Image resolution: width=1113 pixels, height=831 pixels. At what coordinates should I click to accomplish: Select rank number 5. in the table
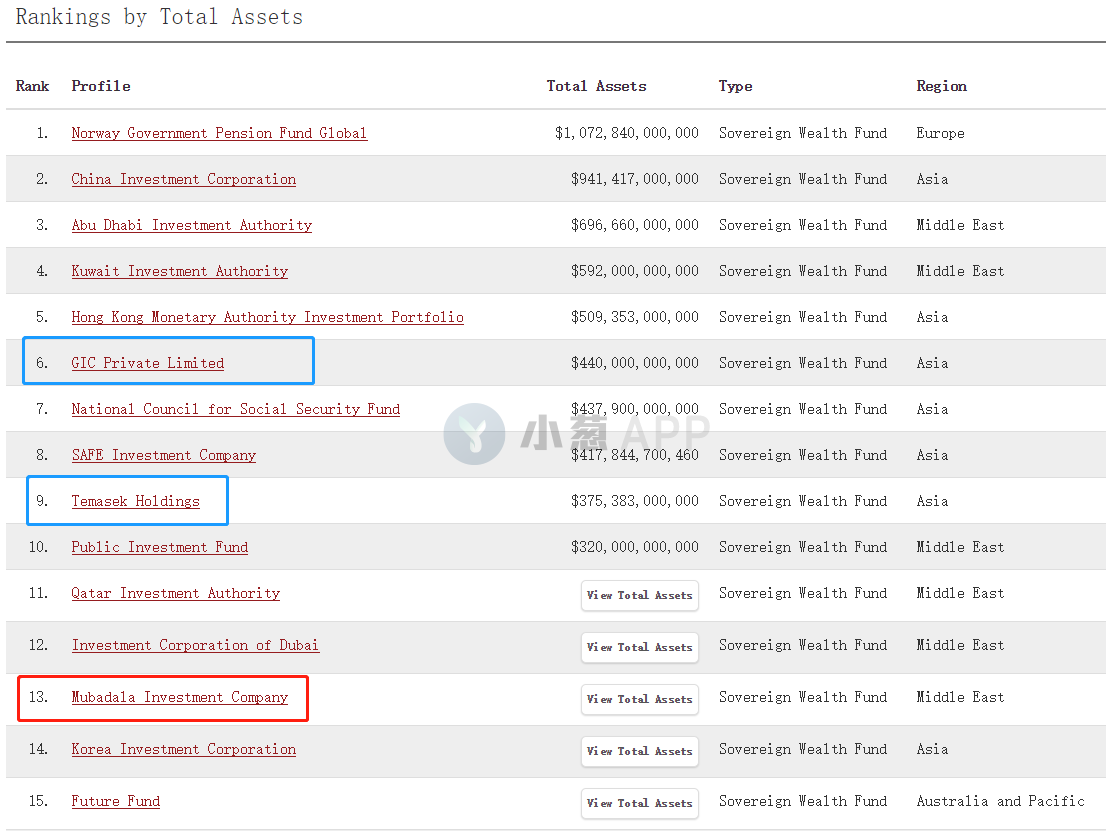[x=42, y=317]
